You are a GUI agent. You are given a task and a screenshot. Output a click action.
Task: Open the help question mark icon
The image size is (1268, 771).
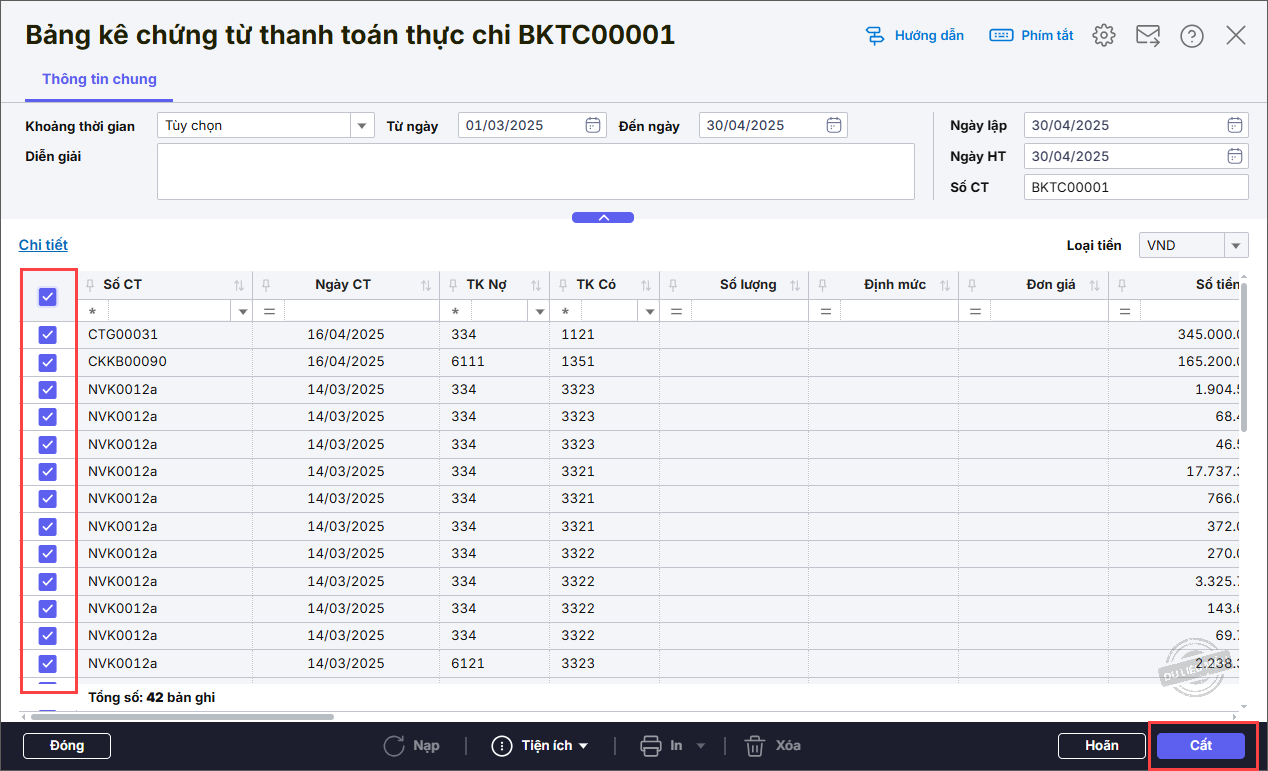click(x=1191, y=36)
